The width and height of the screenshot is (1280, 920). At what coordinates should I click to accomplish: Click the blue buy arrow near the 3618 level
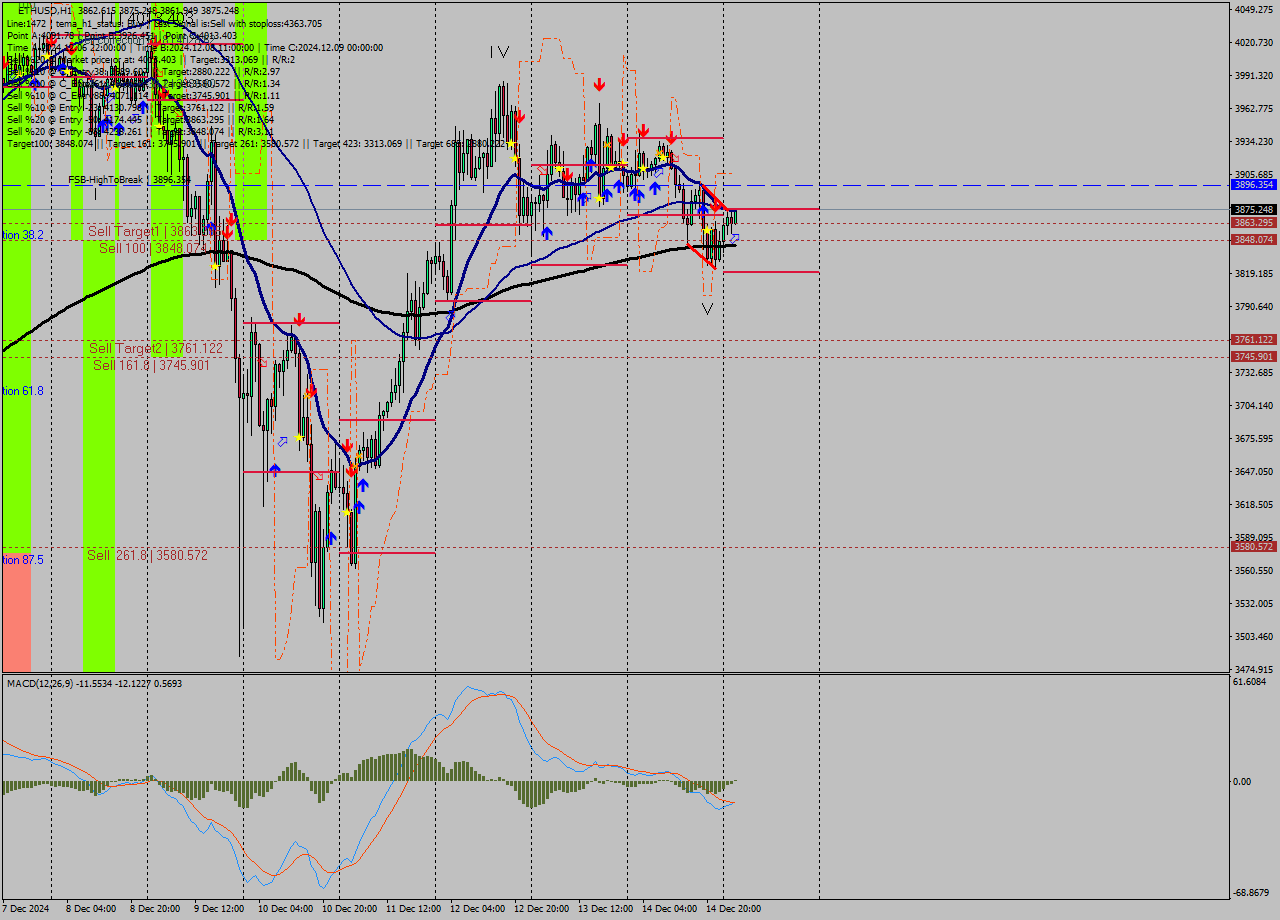(359, 507)
